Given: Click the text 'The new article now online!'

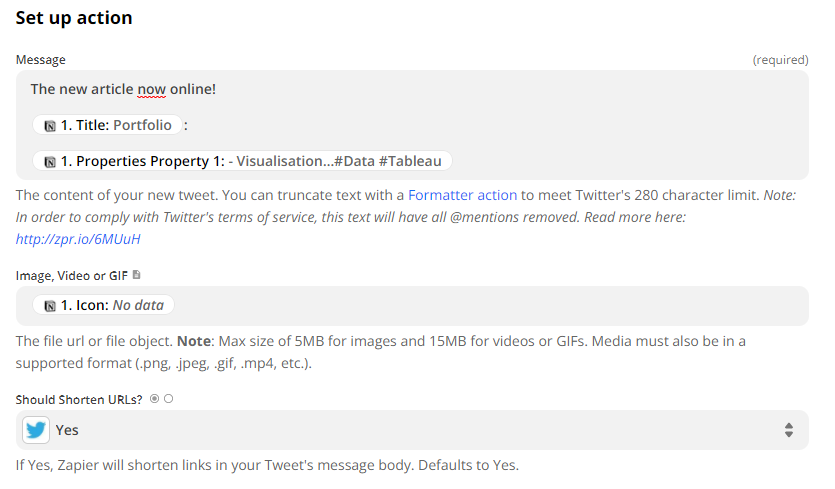Looking at the screenshot, I should (123, 89).
